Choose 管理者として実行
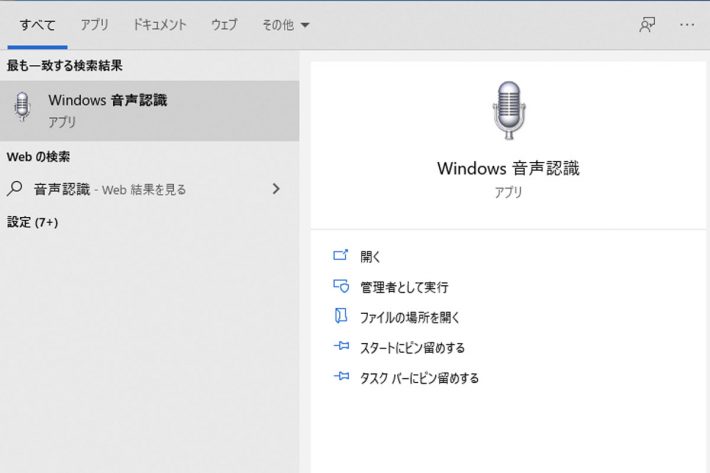The height and width of the screenshot is (473, 710). [x=404, y=287]
